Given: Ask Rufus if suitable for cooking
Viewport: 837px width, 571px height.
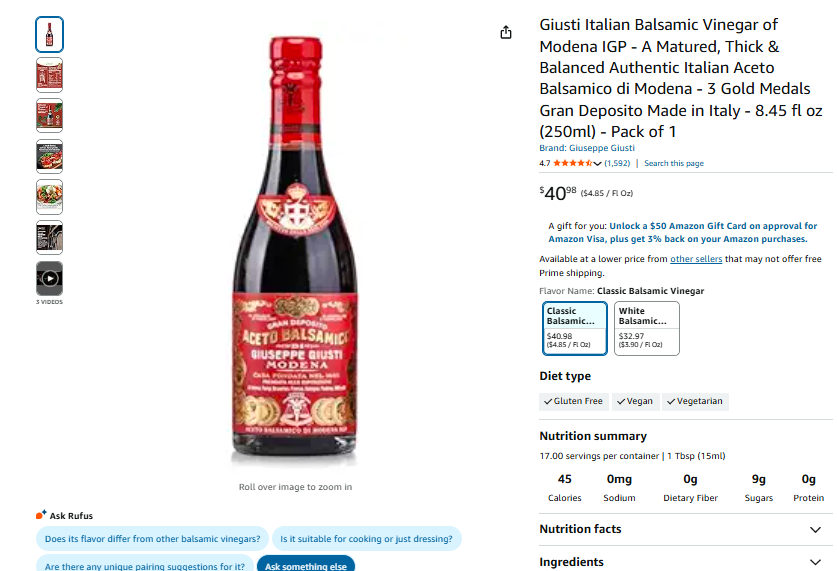Looking at the screenshot, I should [366, 539].
